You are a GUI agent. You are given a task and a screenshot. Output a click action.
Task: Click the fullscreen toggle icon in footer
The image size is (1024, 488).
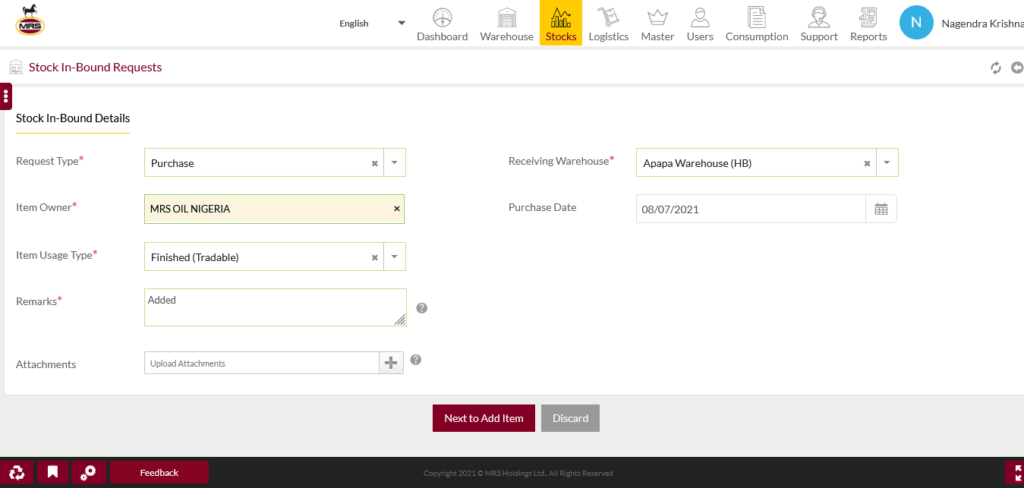point(1015,472)
